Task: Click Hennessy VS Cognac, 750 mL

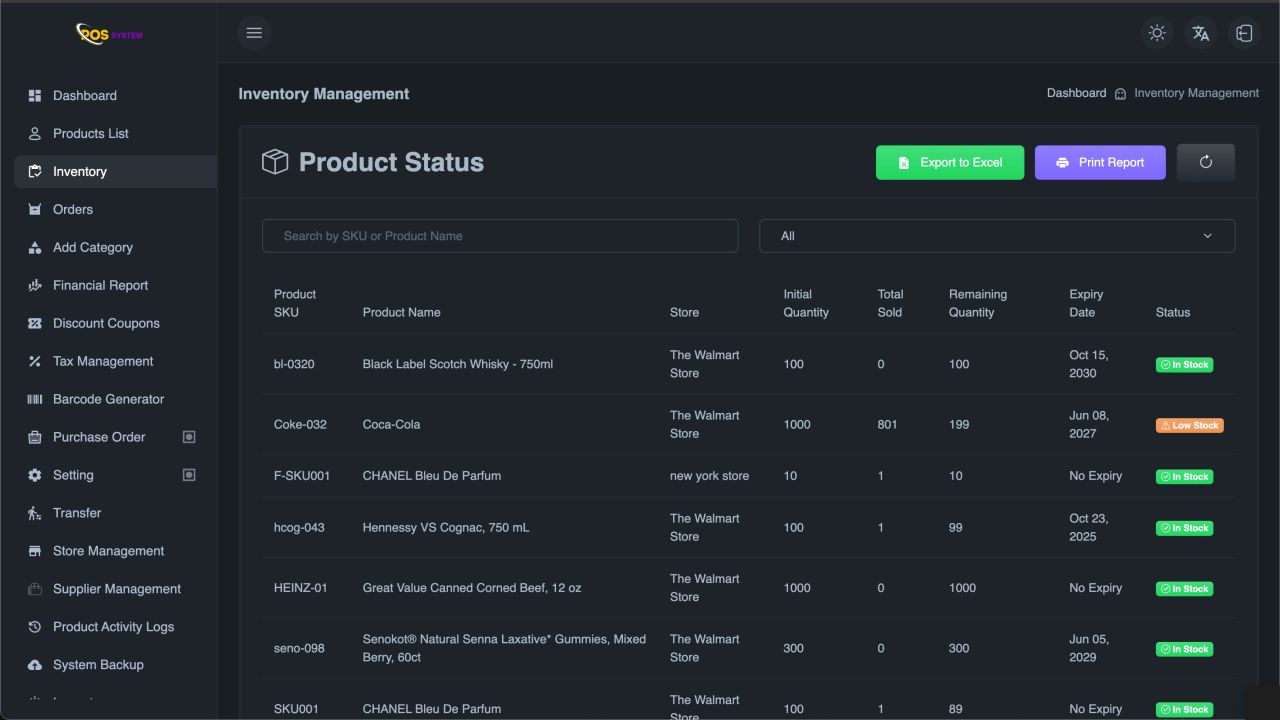Action: (446, 528)
